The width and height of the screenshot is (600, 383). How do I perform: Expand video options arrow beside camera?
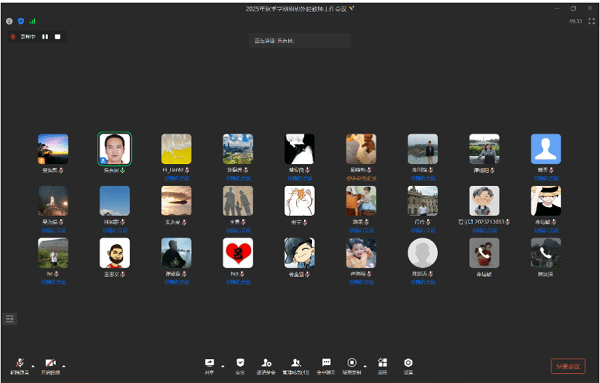pyautogui.click(x=64, y=366)
